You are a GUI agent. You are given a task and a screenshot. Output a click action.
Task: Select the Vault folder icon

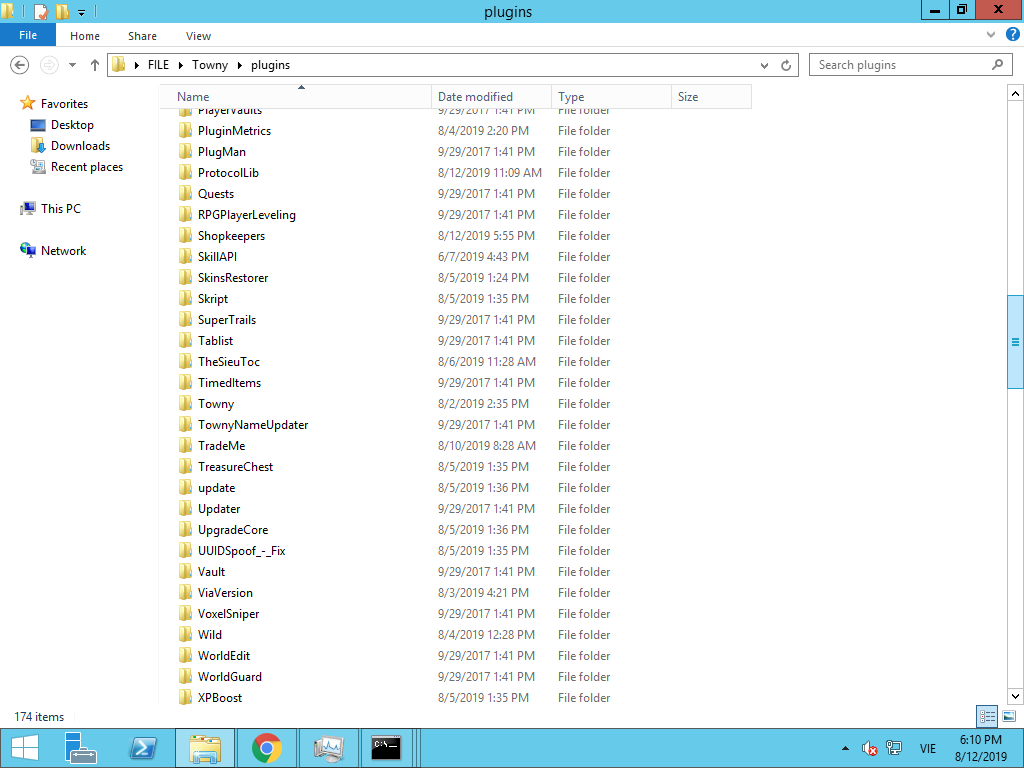(185, 571)
